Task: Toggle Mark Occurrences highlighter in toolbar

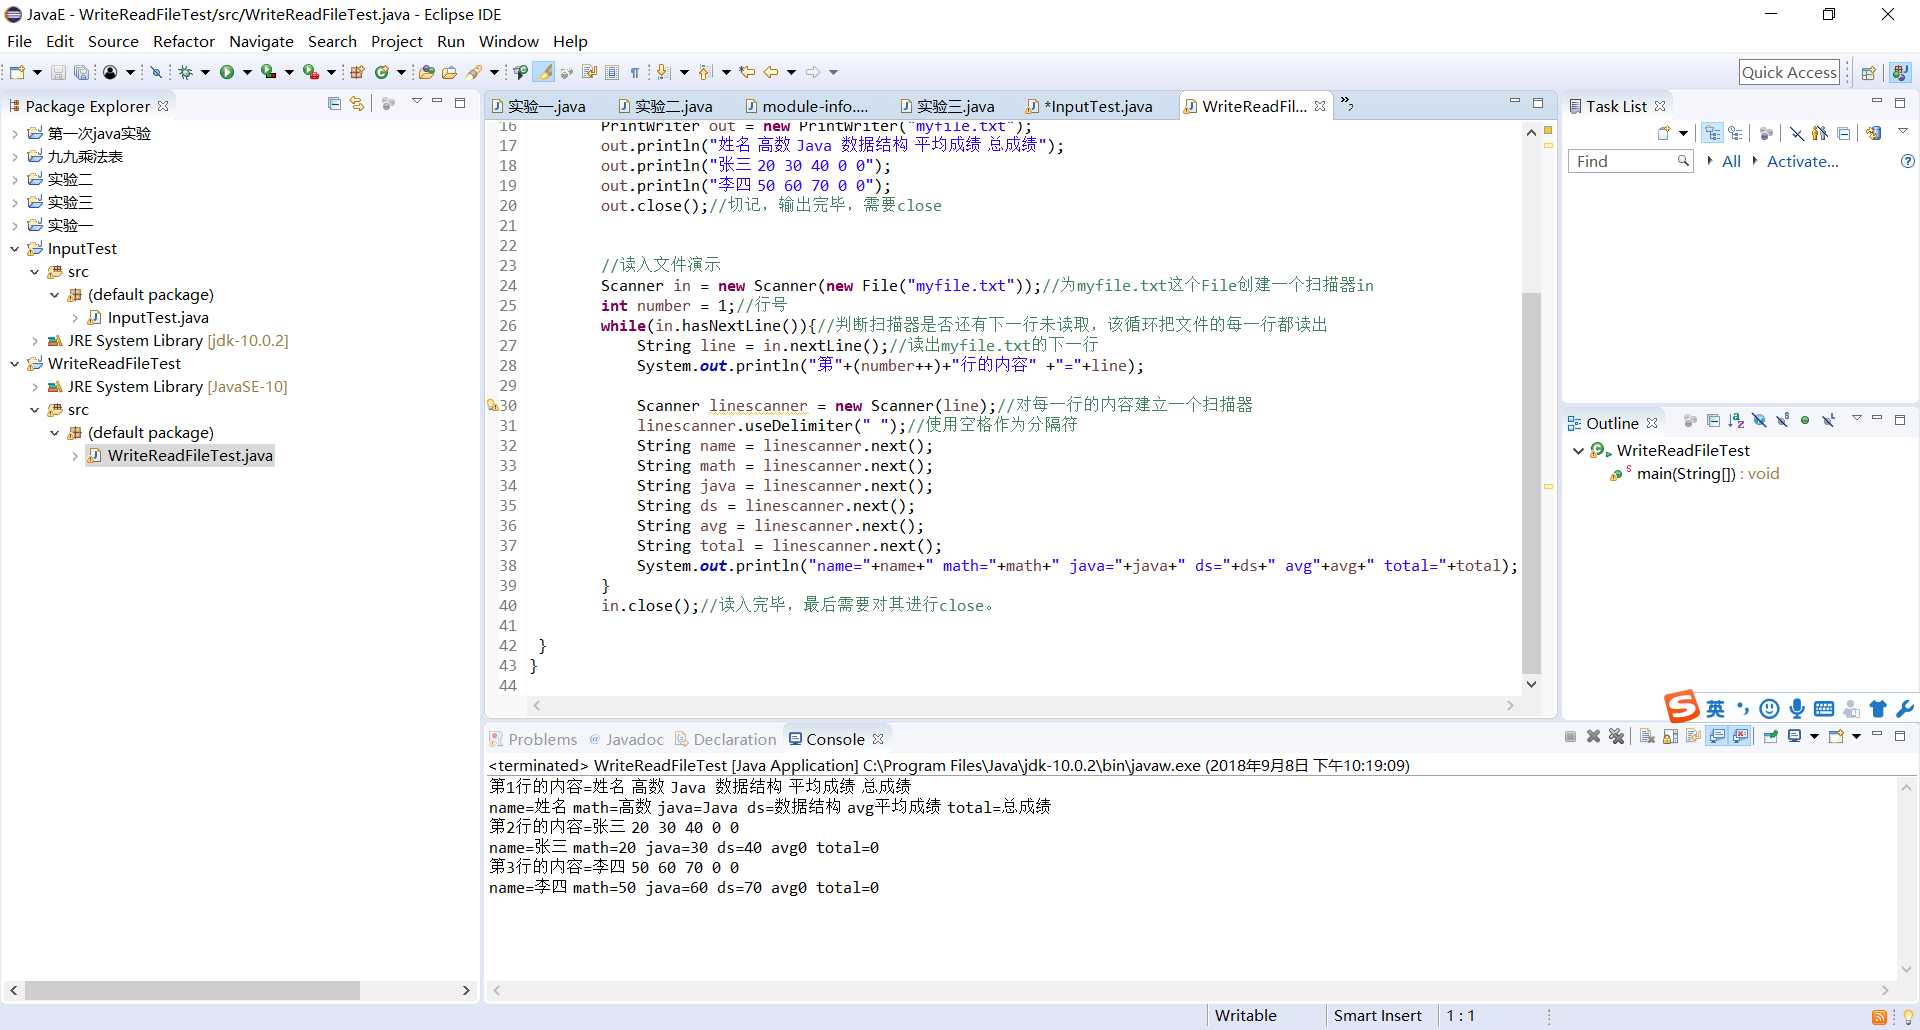Action: [x=543, y=72]
